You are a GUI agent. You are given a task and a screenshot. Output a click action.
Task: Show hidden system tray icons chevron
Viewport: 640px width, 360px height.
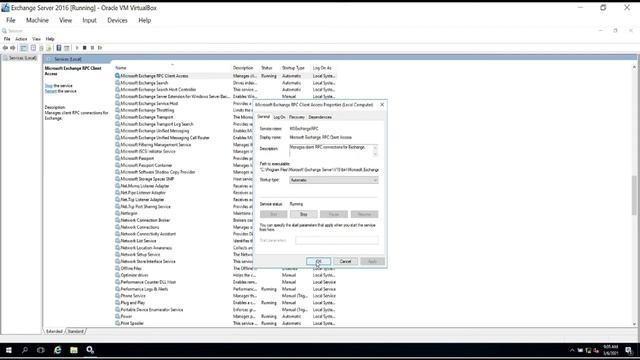[572, 350]
